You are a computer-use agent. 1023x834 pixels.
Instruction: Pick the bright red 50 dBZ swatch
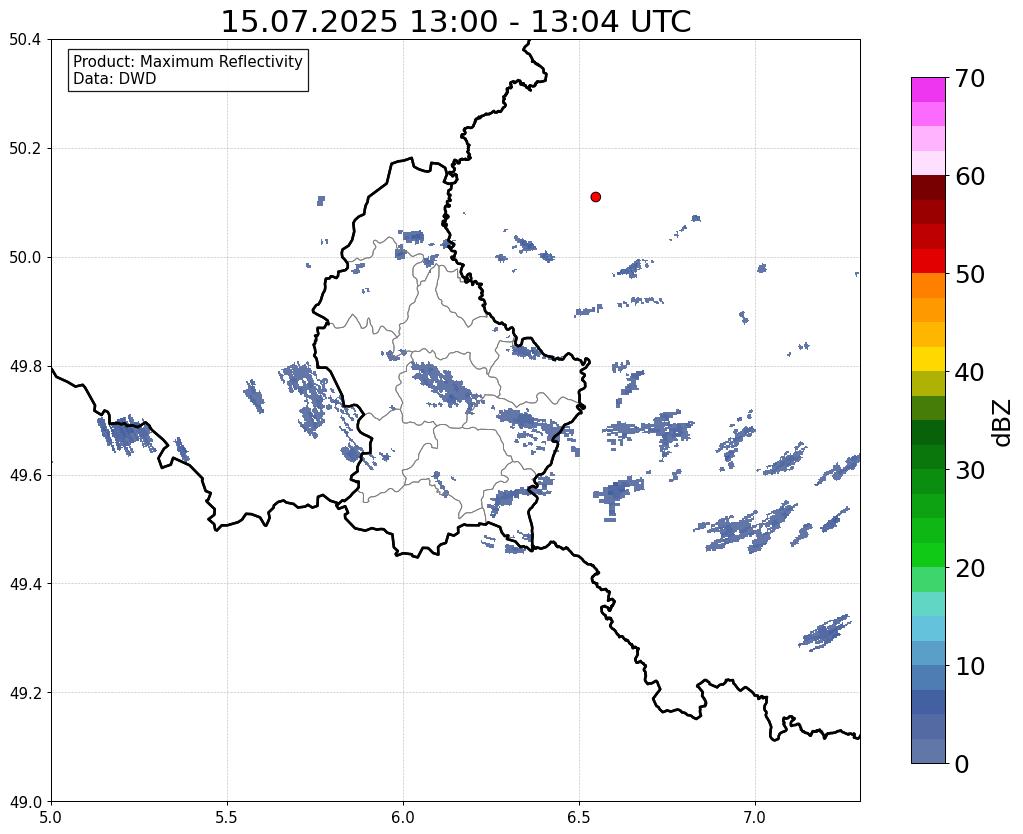[x=928, y=262]
